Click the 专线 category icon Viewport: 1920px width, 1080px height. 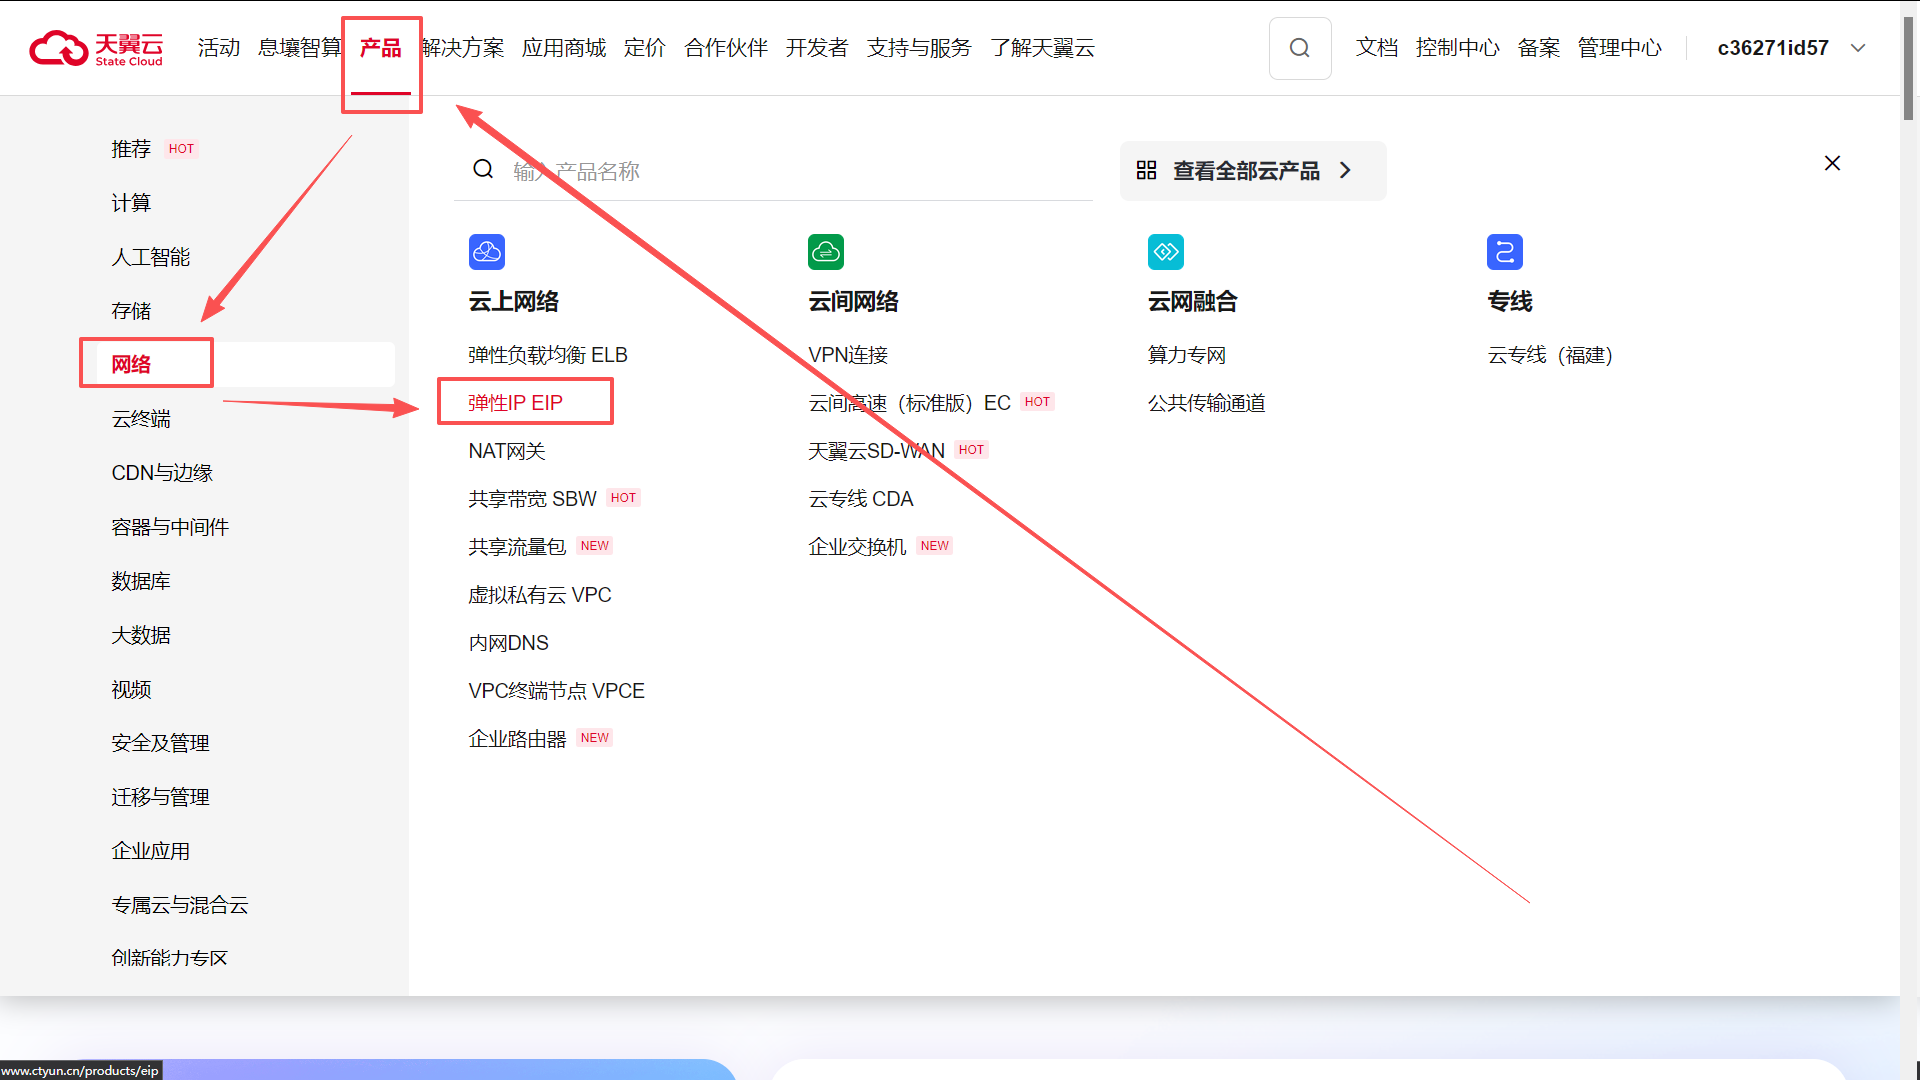[1505, 252]
